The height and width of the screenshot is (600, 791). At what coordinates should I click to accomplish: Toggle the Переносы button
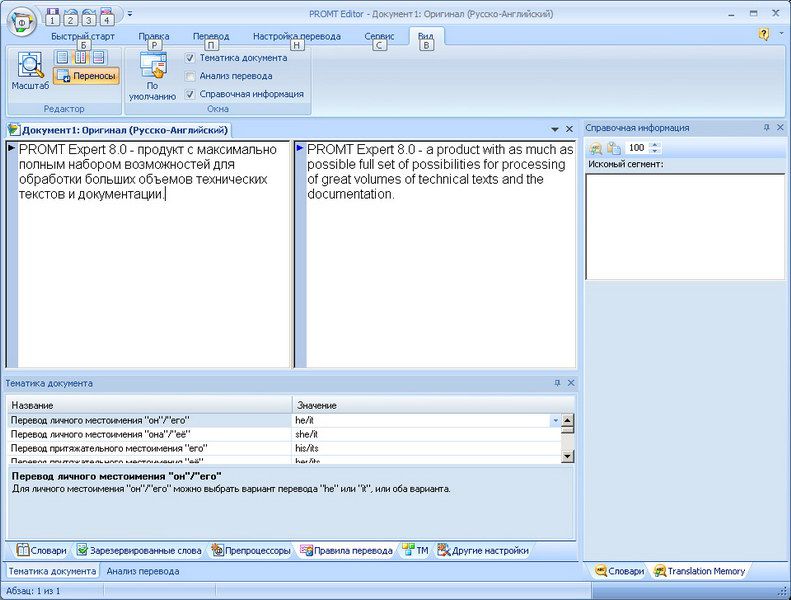[x=86, y=75]
